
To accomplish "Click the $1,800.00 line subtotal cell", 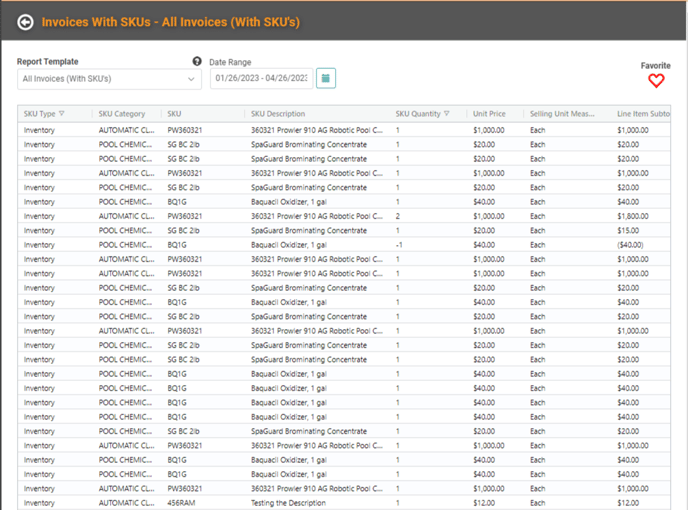I will pos(634,216).
